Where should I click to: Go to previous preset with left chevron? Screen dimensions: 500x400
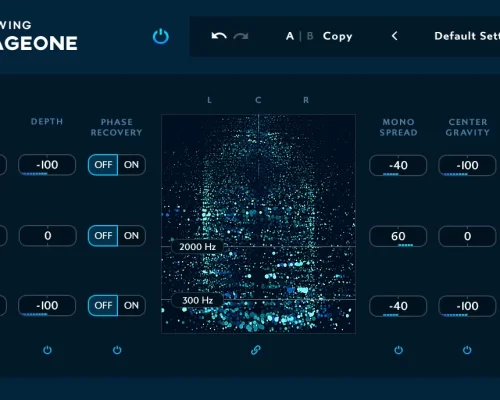coord(395,36)
